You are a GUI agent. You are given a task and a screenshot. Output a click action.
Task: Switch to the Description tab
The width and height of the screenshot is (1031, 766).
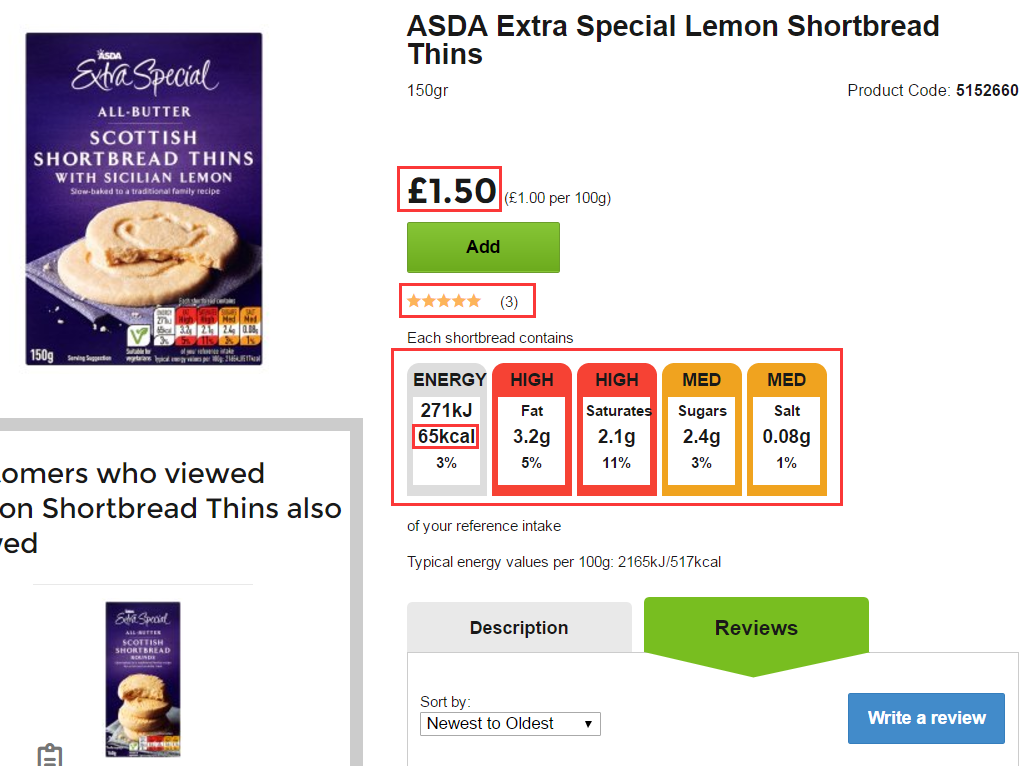[x=519, y=627]
